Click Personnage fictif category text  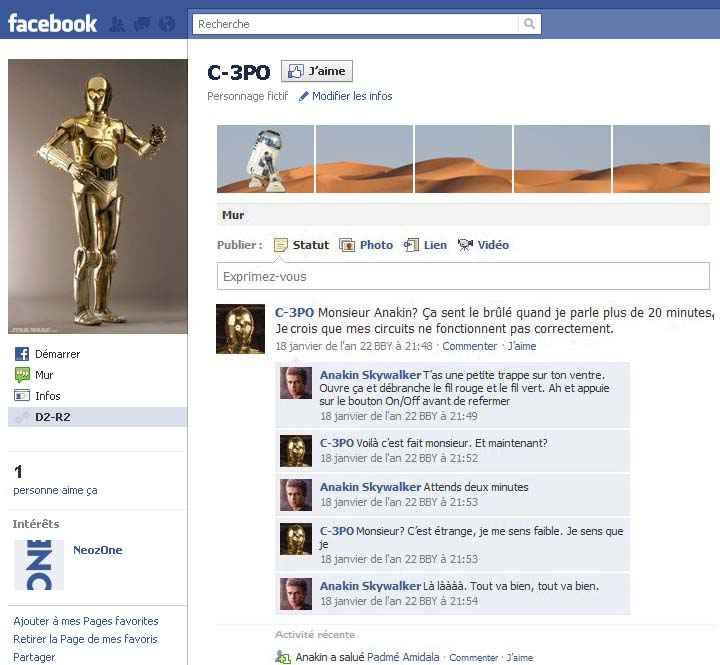tap(248, 96)
